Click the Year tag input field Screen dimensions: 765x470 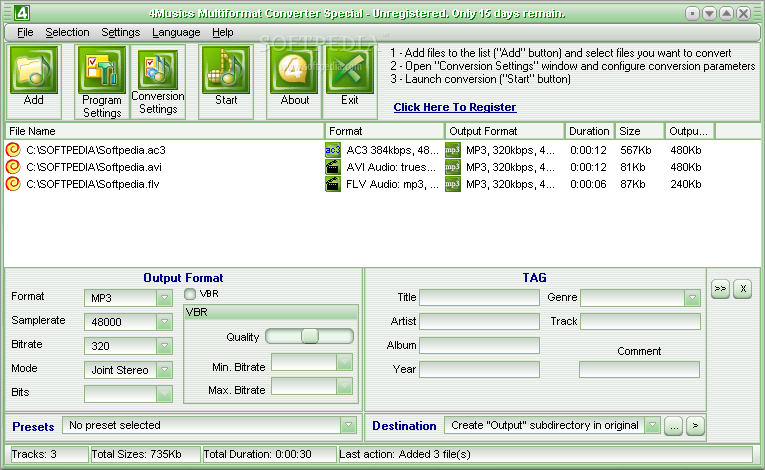tap(480, 369)
